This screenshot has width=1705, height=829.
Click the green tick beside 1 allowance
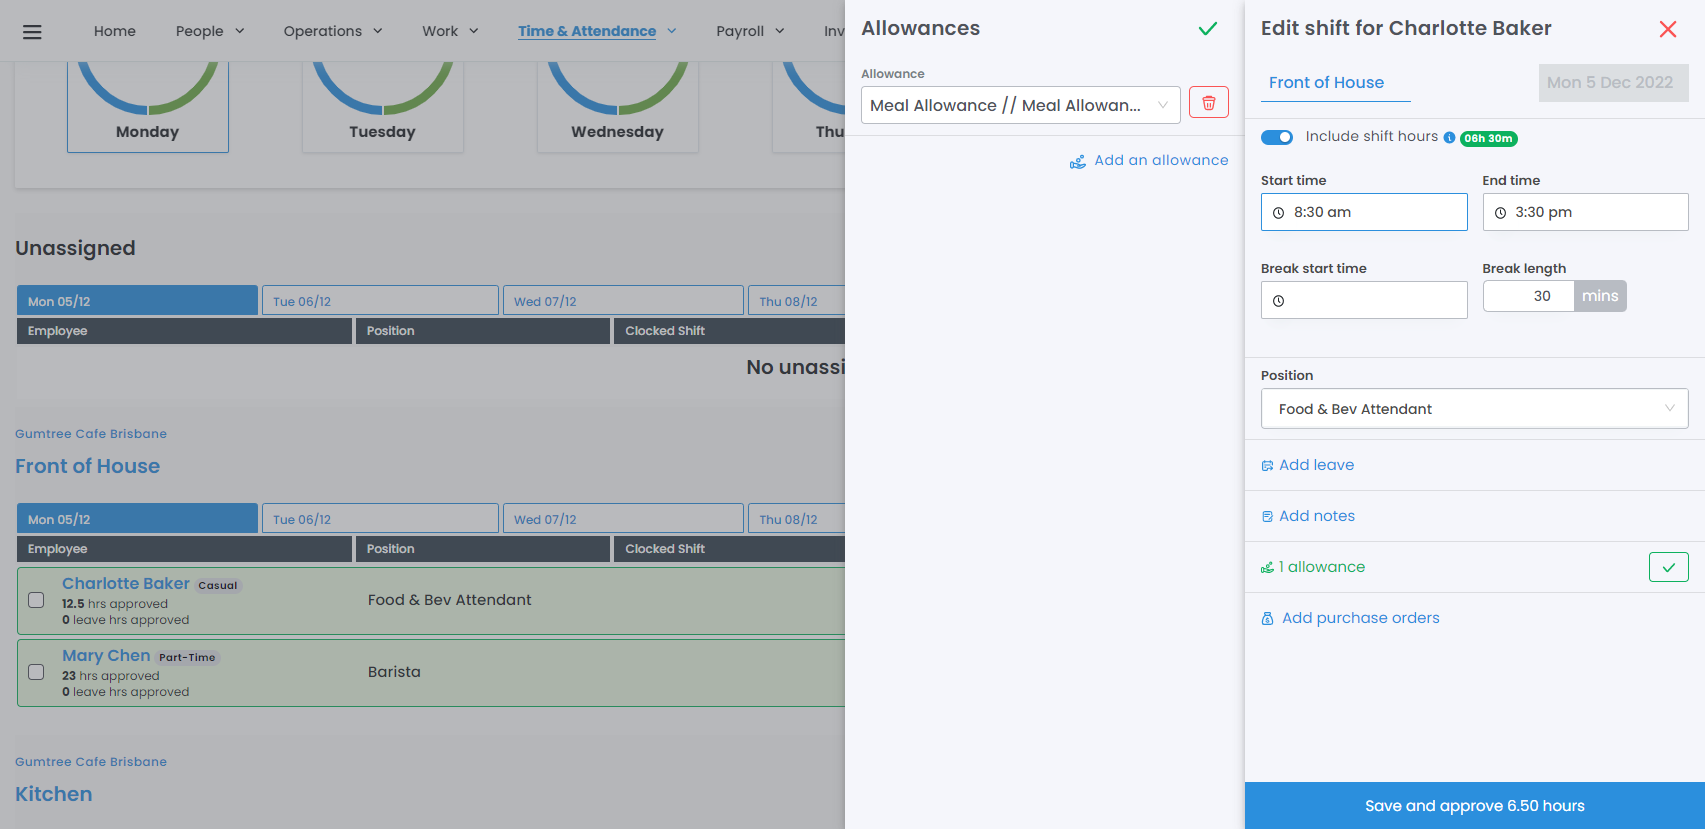(1668, 567)
